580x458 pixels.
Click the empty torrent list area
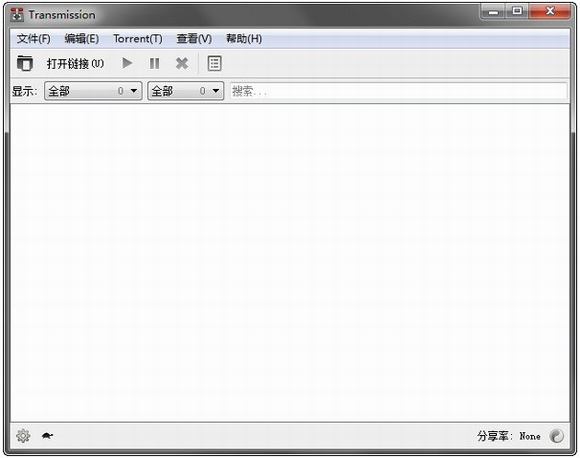[290, 263]
